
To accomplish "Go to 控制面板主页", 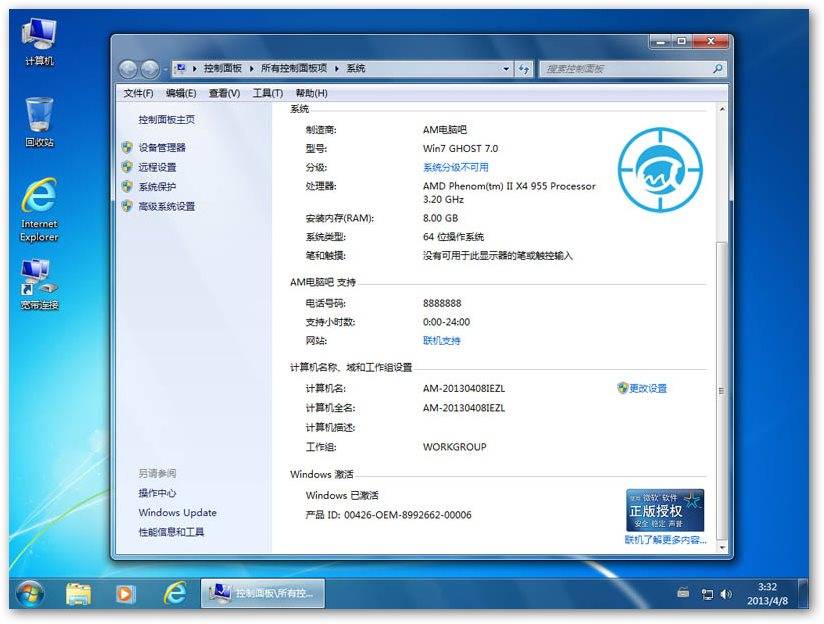I will click(167, 120).
